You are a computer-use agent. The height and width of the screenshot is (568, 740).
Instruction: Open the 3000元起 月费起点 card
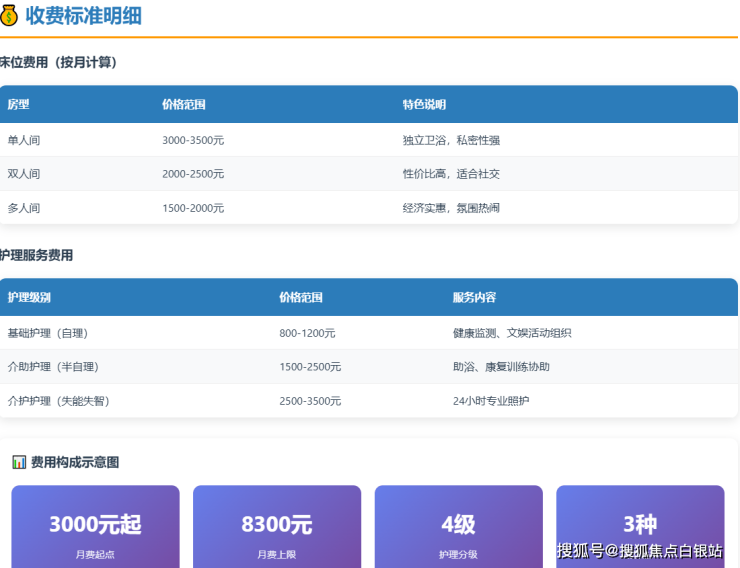click(95, 527)
